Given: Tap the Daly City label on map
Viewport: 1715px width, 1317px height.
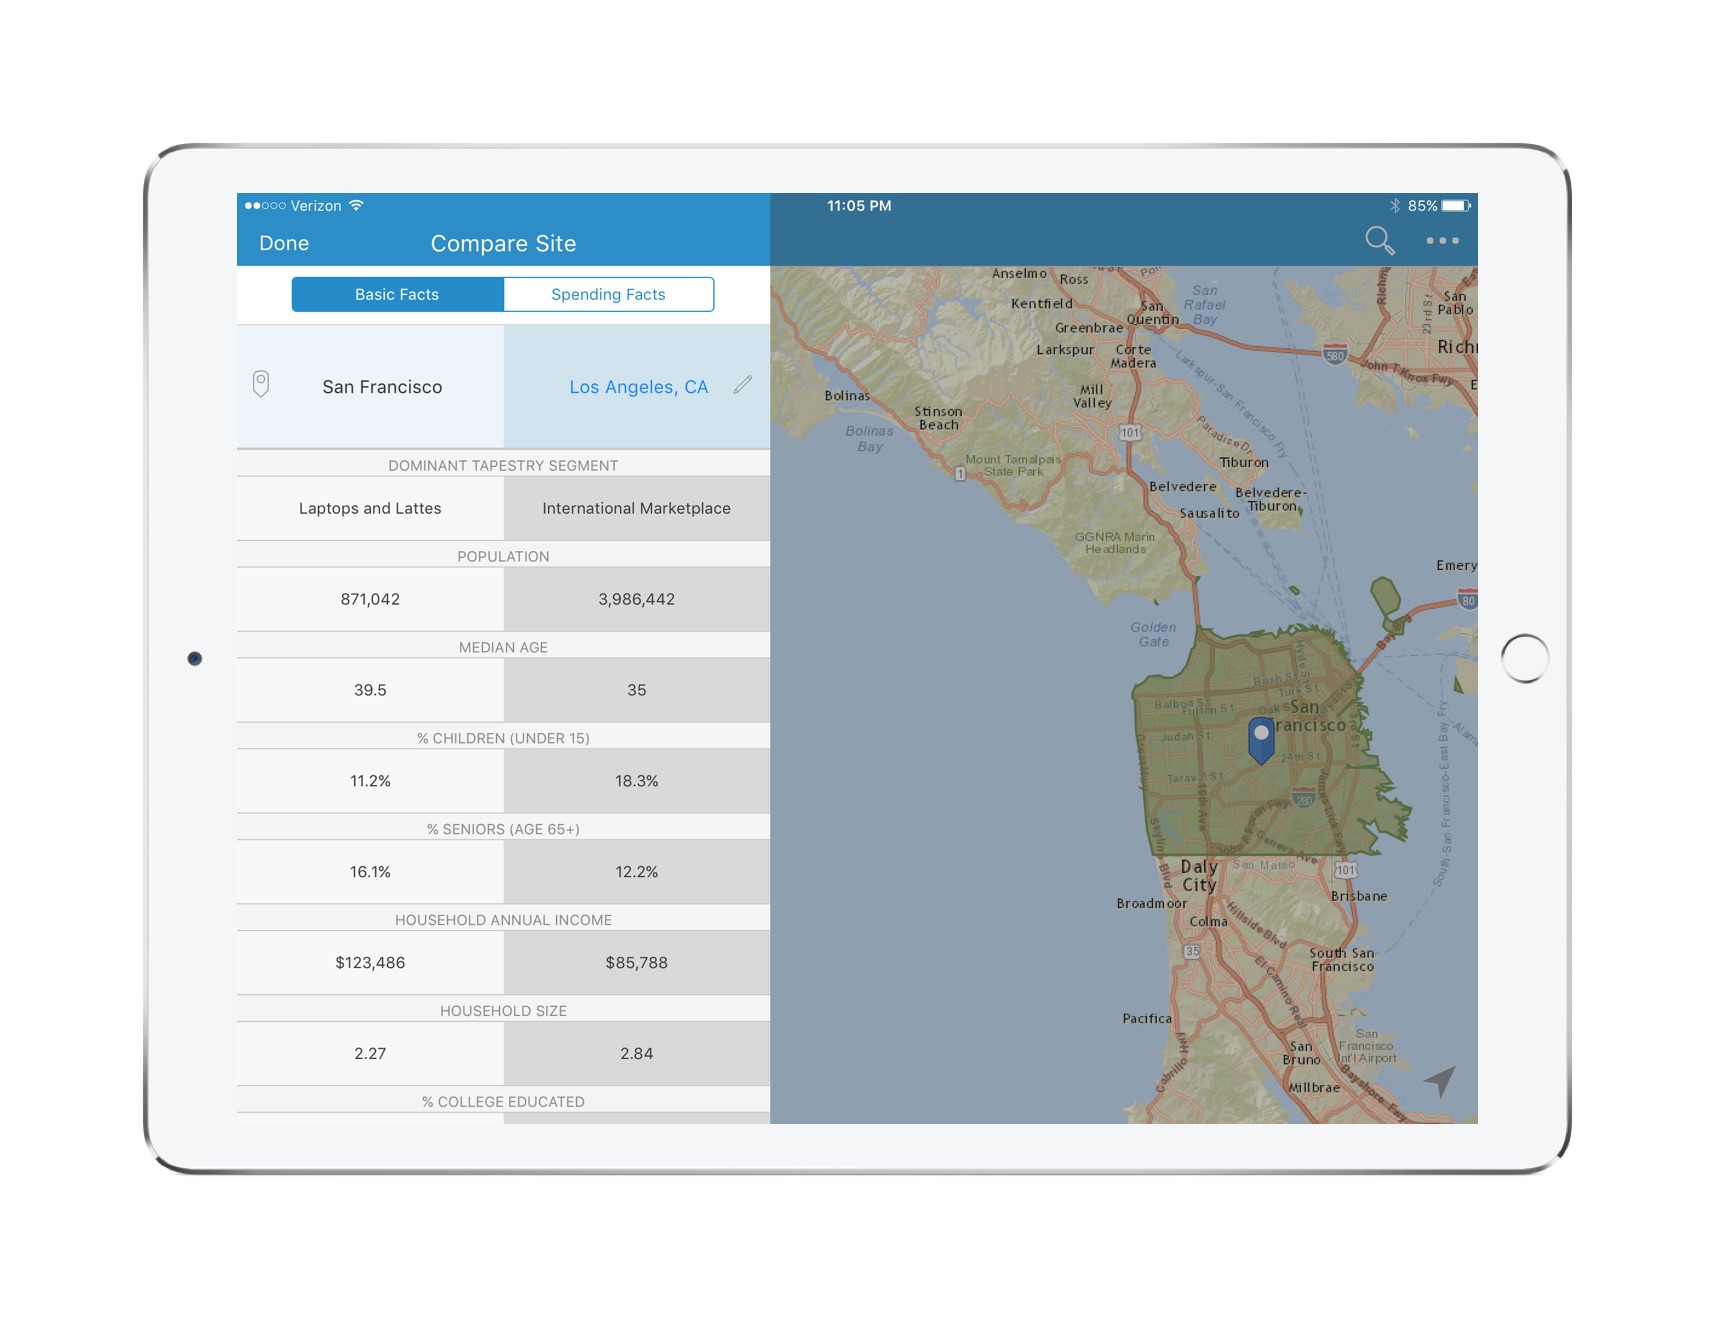Looking at the screenshot, I should pos(1199,876).
